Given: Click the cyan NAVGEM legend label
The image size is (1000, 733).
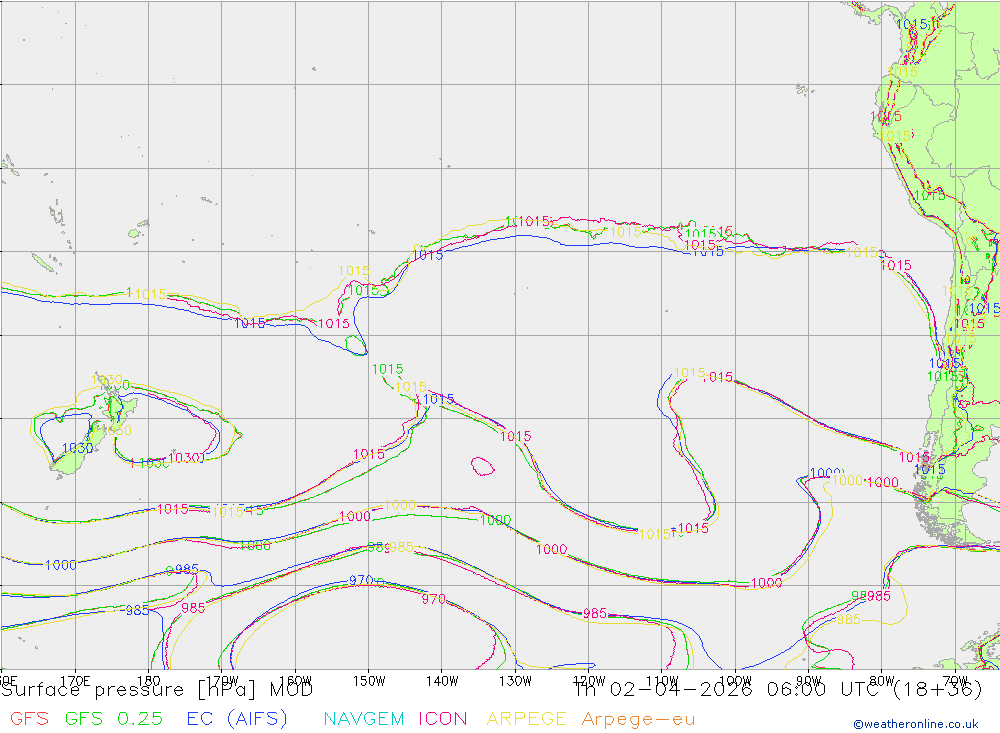Looking at the screenshot, I should [364, 719].
